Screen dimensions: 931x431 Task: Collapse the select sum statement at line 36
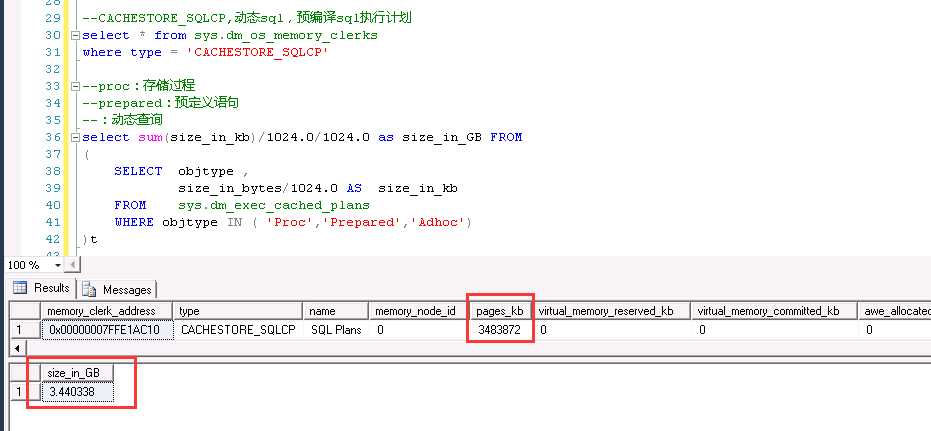coord(75,138)
